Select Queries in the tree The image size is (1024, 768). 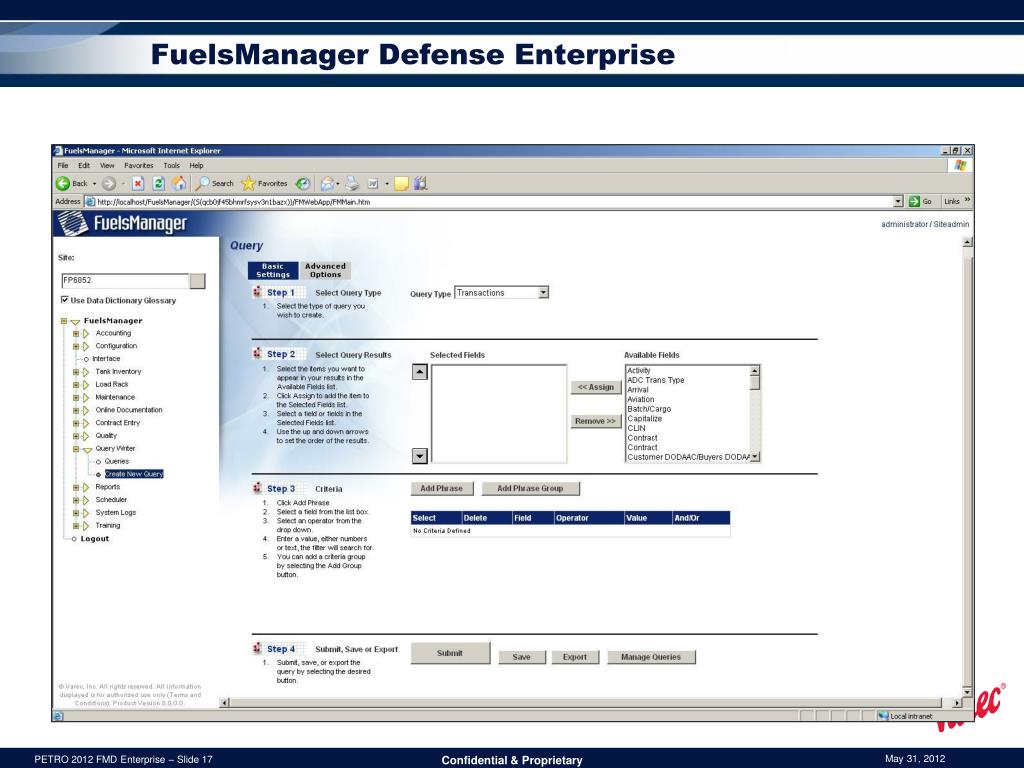click(117, 461)
